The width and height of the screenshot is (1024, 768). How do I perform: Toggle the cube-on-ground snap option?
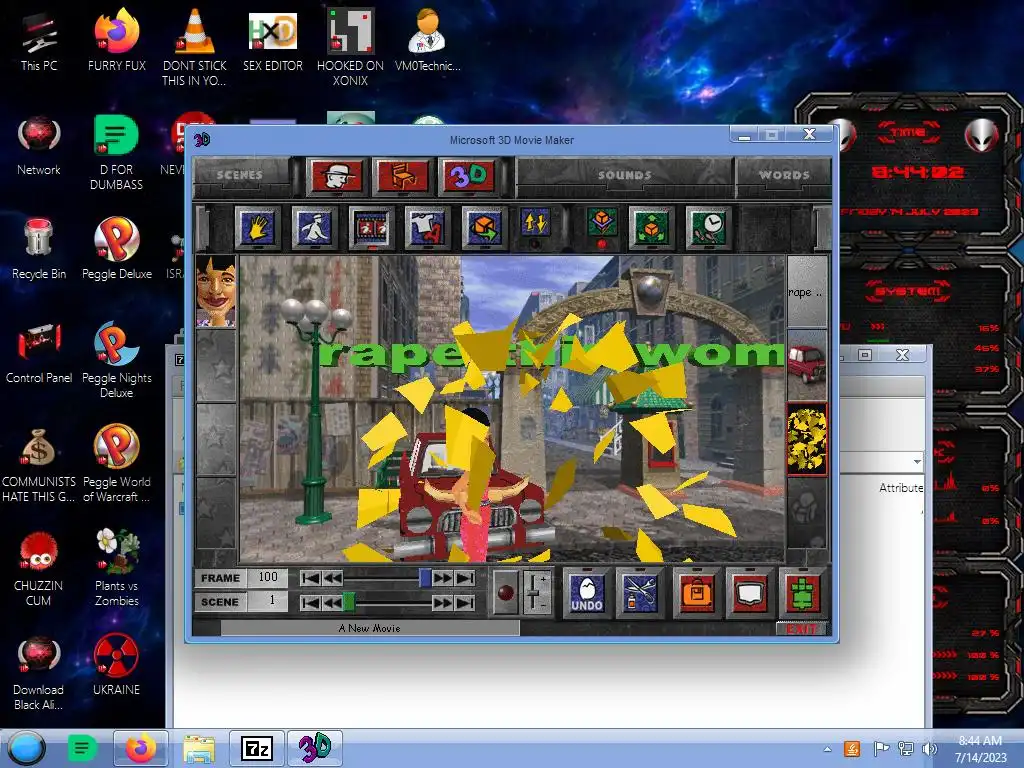(x=602, y=224)
